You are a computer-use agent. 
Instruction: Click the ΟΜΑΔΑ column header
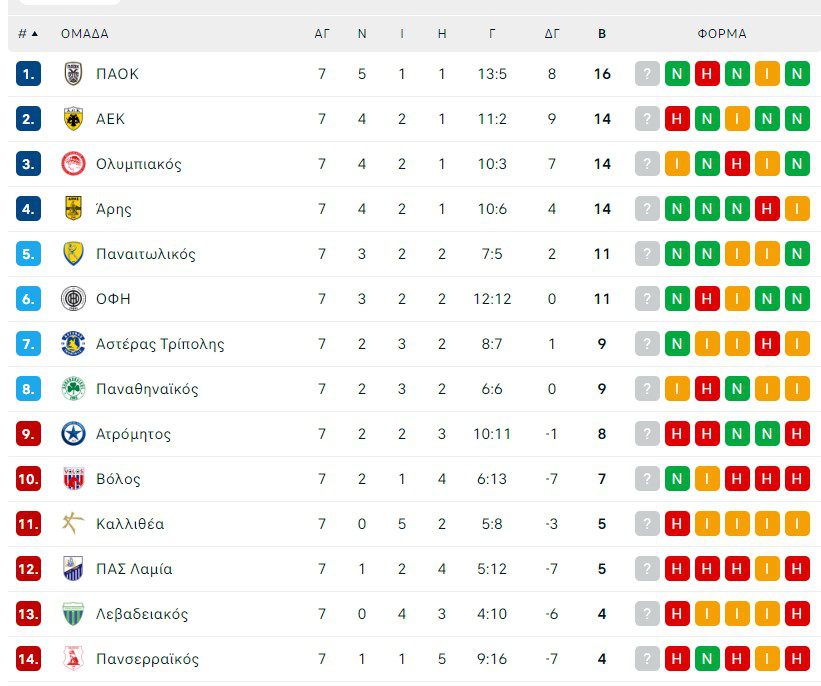[85, 33]
